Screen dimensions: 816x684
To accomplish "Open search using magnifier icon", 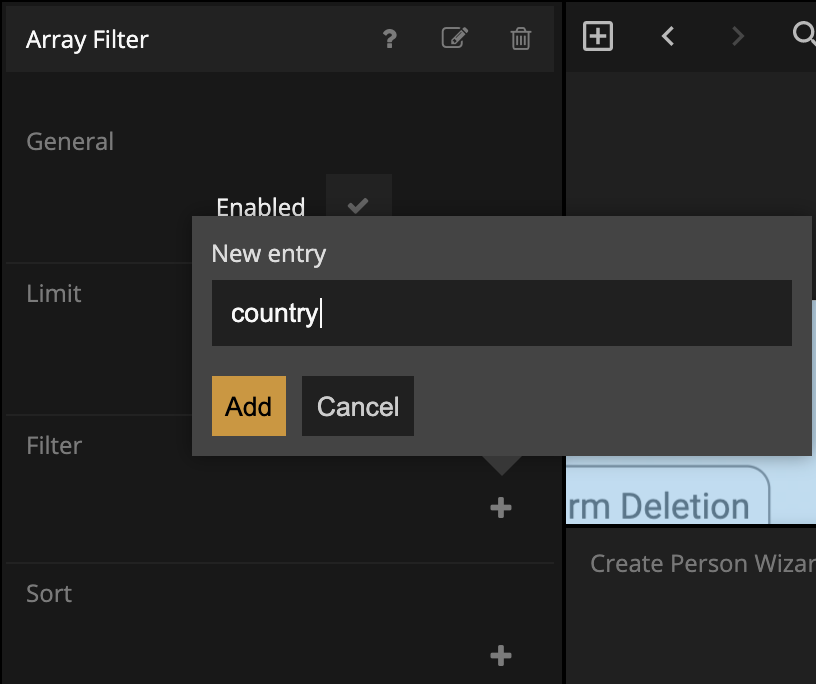I will click(803, 35).
